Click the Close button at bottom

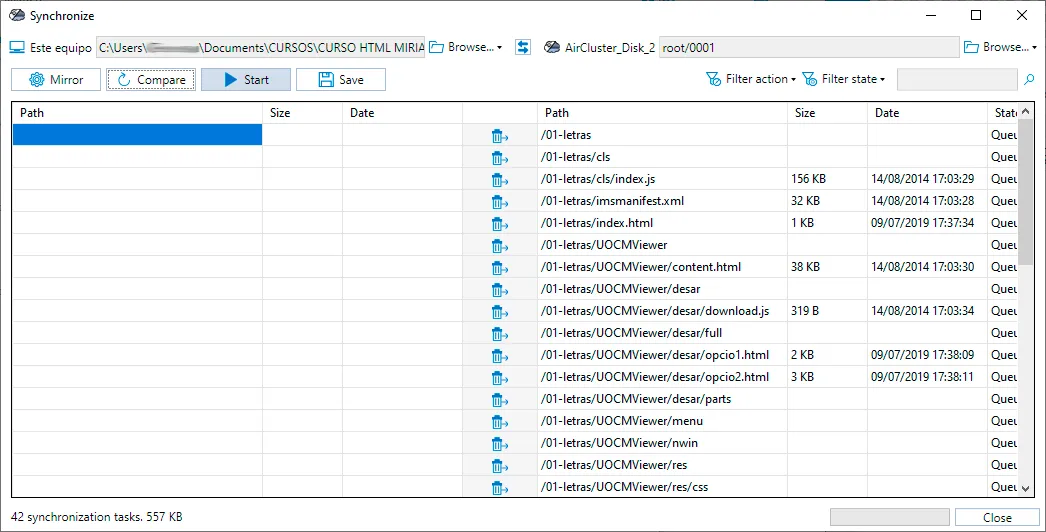[997, 517]
